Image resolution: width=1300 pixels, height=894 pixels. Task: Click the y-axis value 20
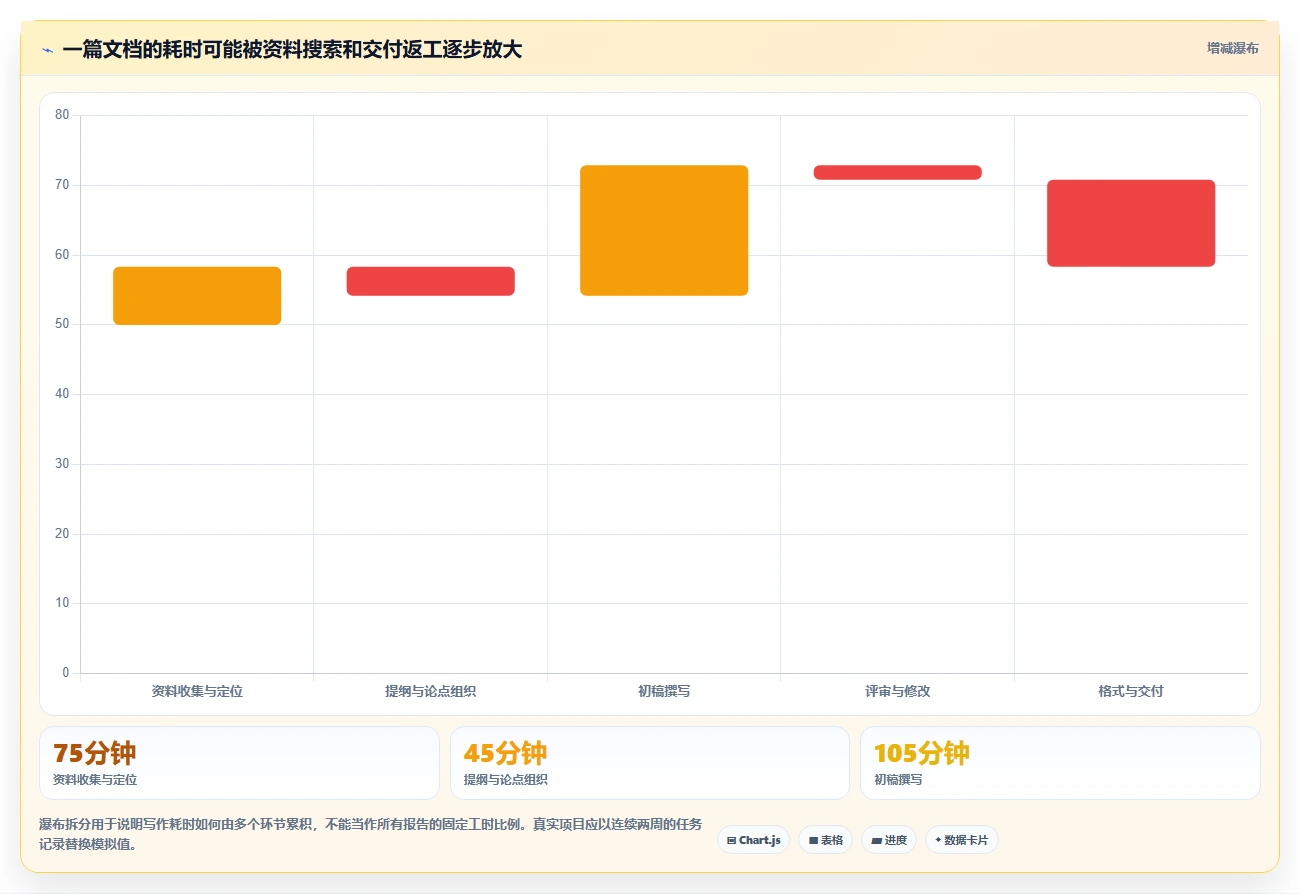click(x=62, y=534)
